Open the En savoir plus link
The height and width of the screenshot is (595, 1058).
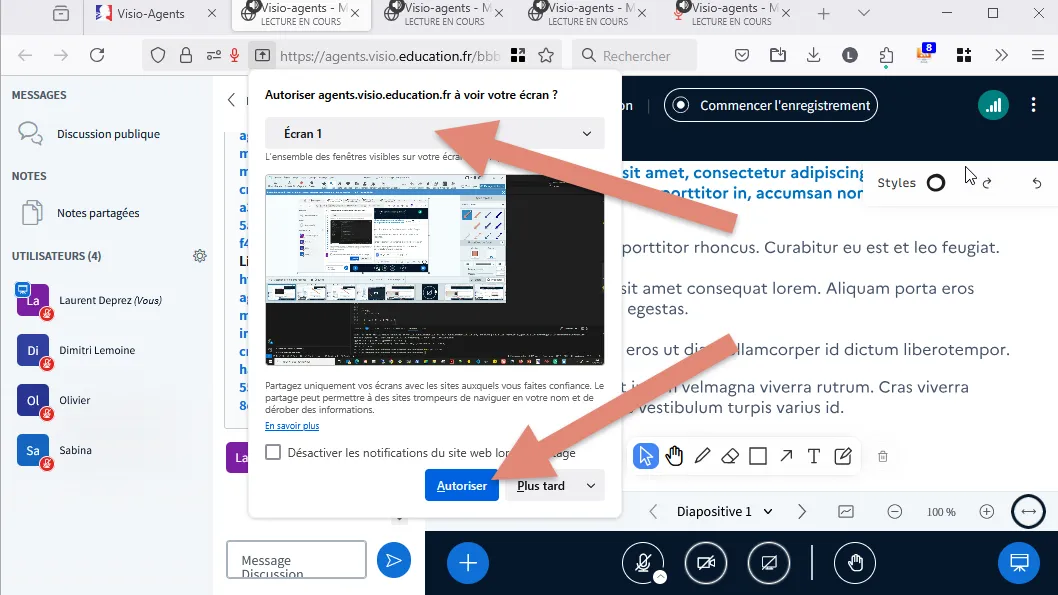(291, 426)
